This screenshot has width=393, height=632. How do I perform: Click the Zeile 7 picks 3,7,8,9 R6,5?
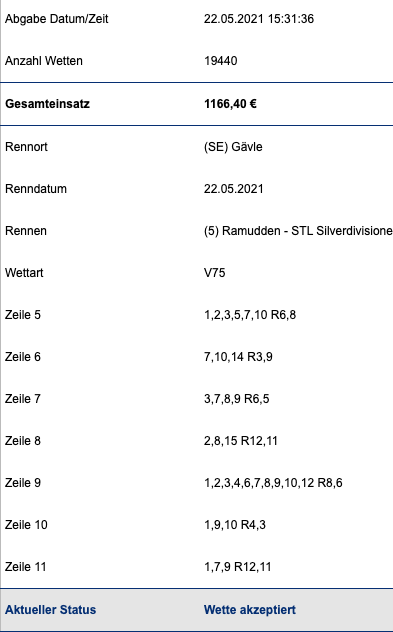[x=237, y=399]
